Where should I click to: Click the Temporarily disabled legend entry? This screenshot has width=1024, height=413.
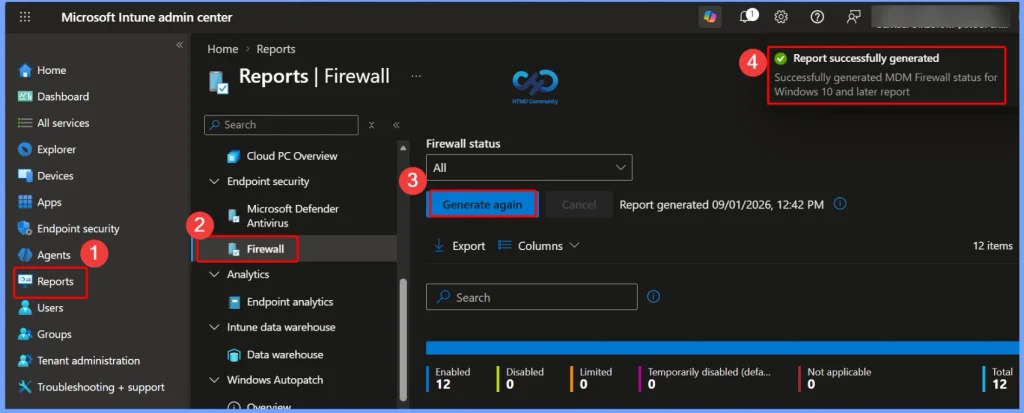click(705, 378)
